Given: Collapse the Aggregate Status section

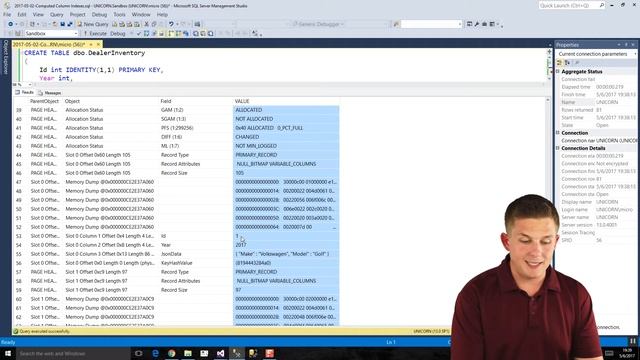Looking at the screenshot, I should (x=558, y=71).
